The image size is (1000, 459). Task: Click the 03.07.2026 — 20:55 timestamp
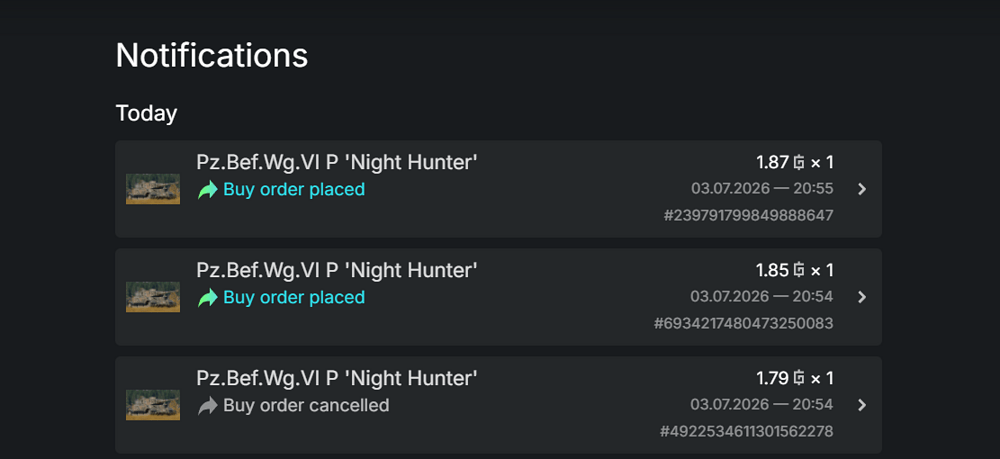pos(762,189)
